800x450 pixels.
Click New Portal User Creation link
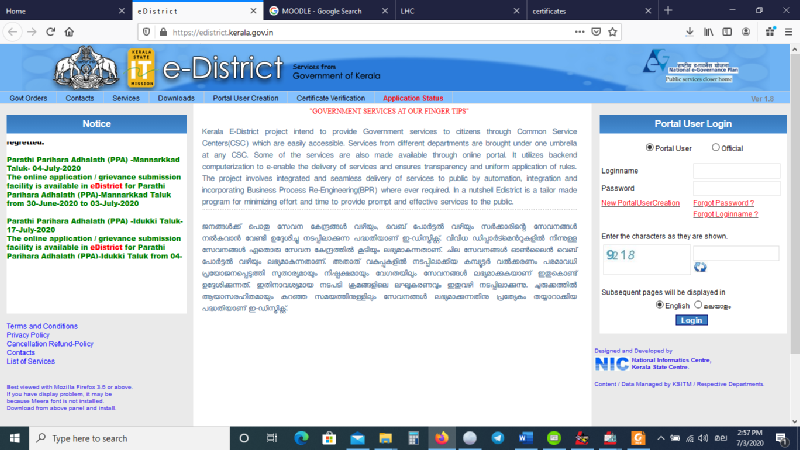(640, 203)
